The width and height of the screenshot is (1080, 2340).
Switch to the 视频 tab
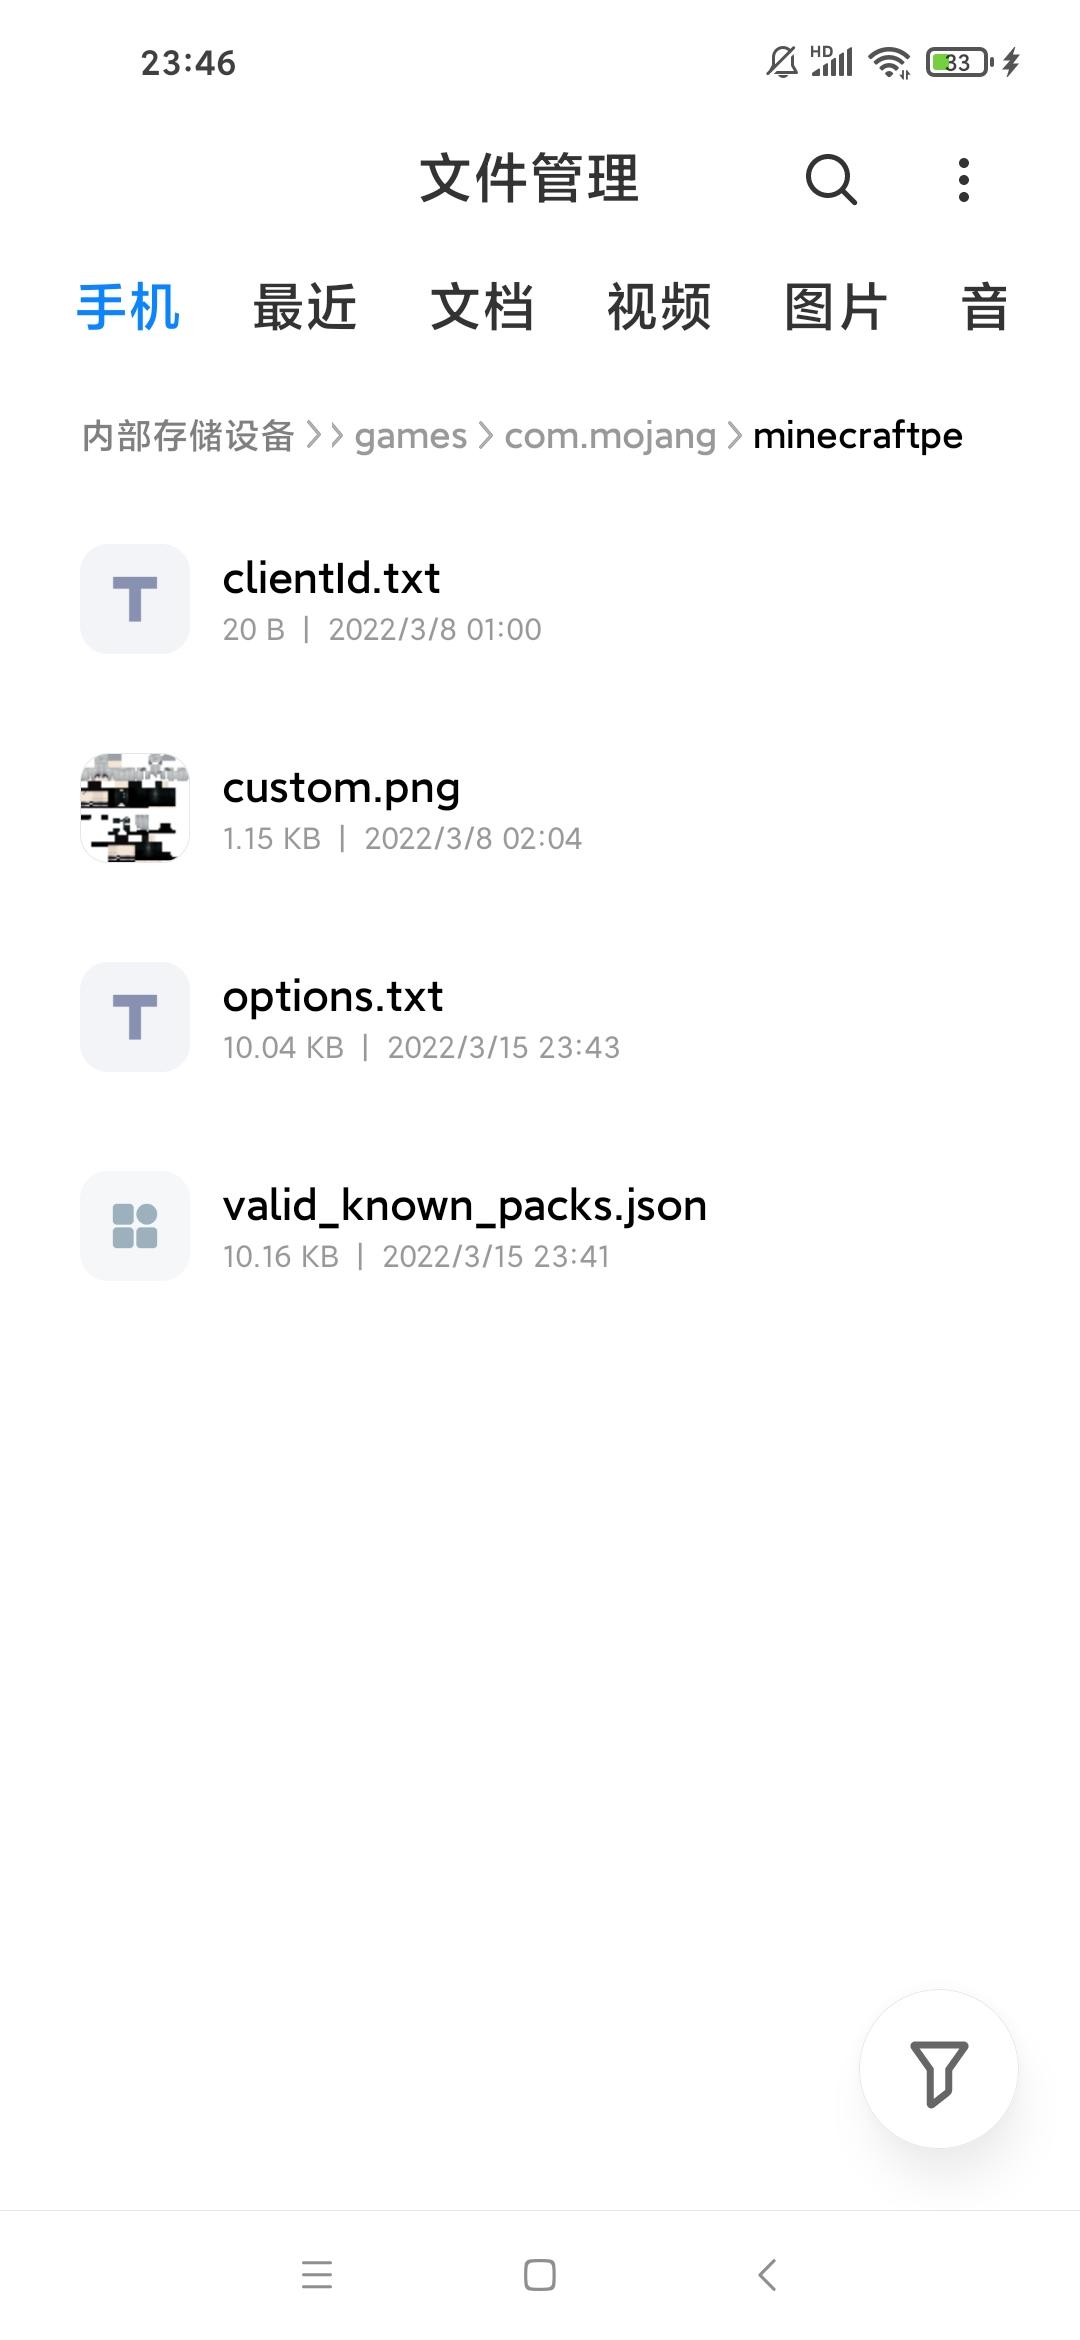659,307
